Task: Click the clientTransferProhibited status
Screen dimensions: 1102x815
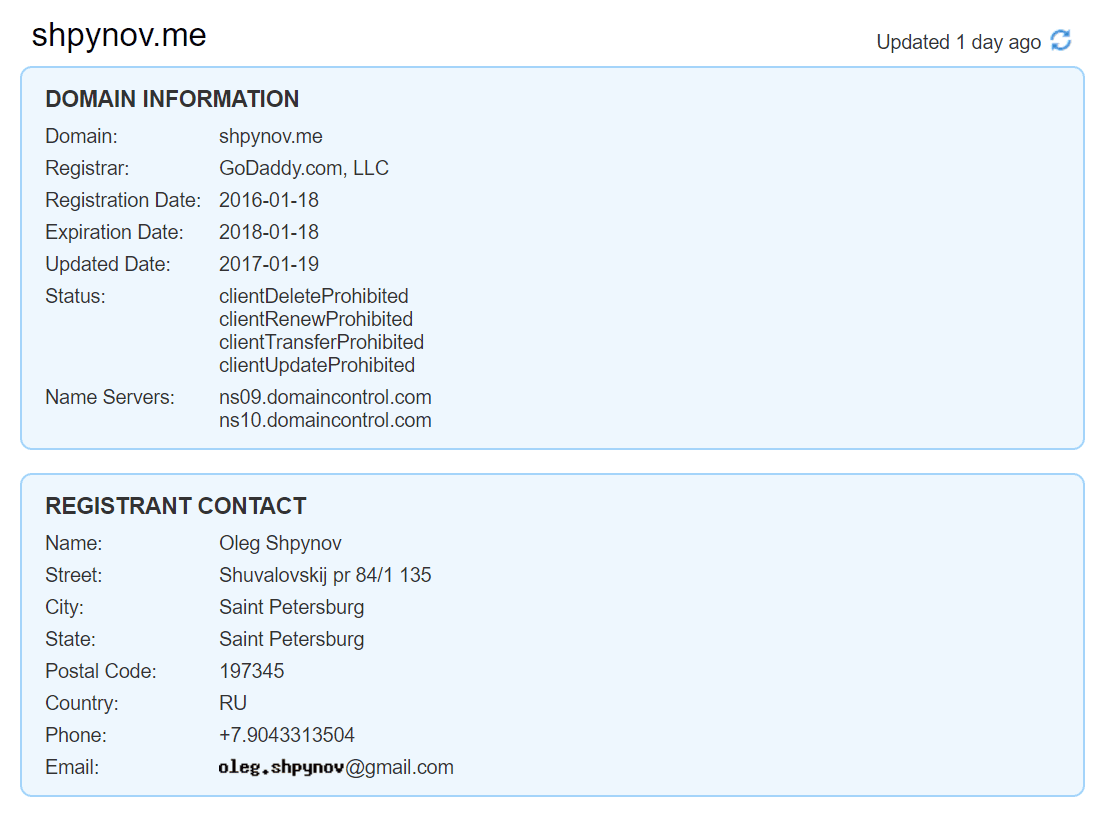Action: (x=321, y=342)
